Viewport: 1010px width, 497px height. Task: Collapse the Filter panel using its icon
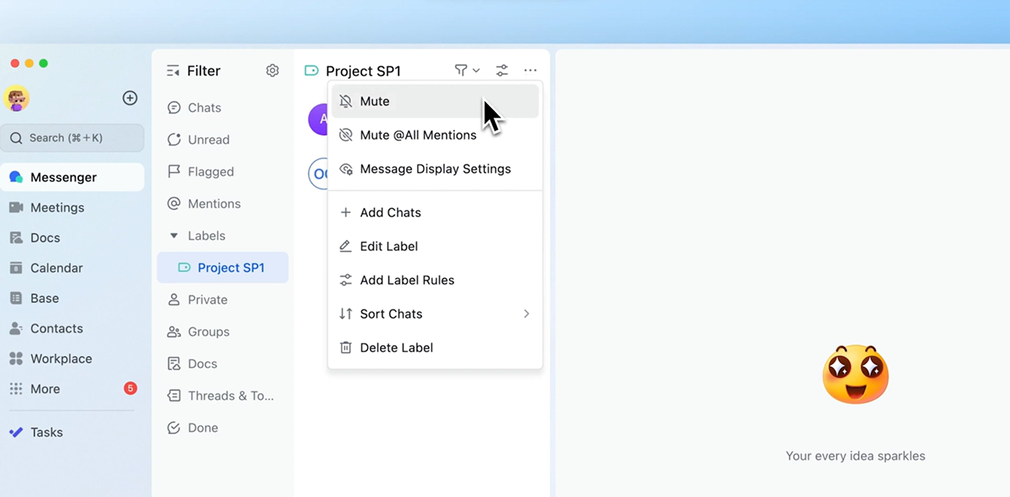173,71
